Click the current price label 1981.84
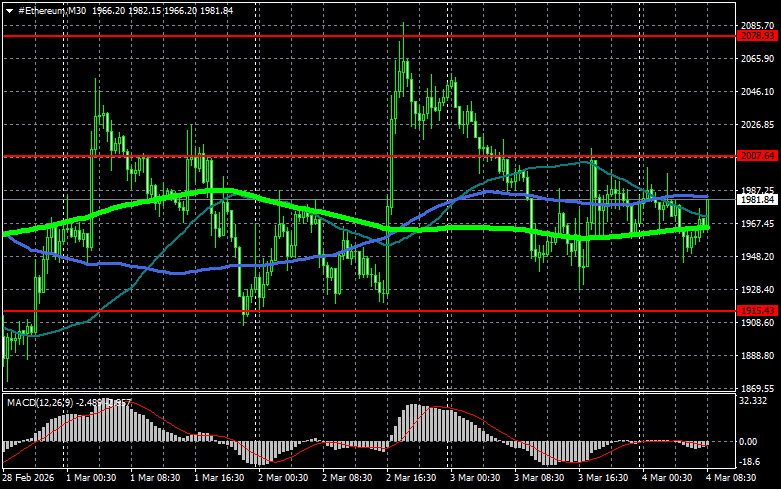 click(758, 200)
